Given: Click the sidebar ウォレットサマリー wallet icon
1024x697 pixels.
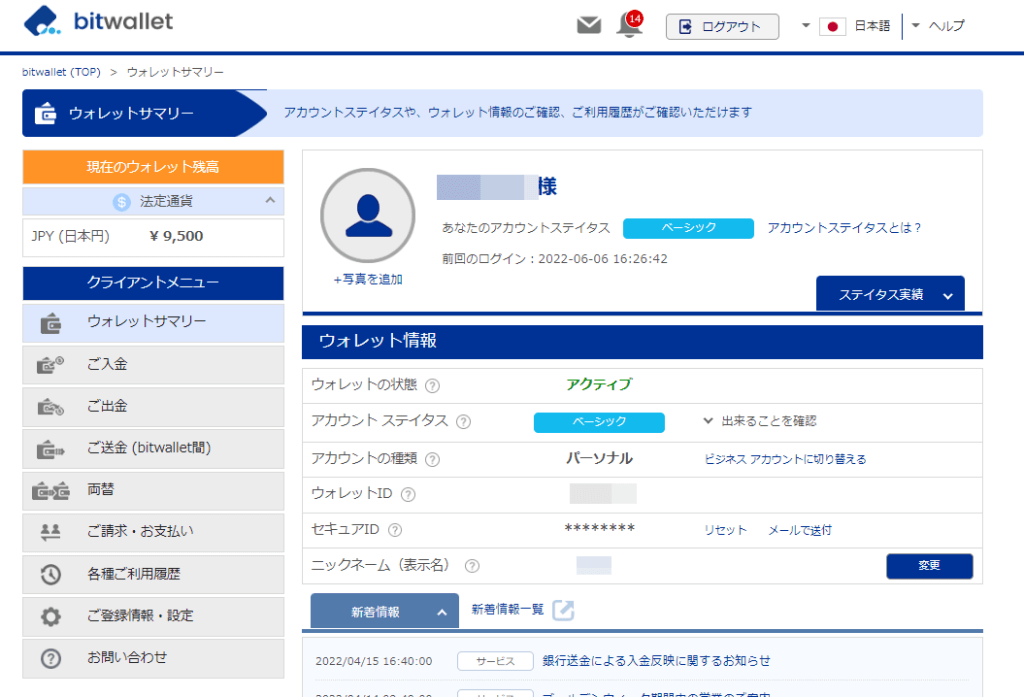Looking at the screenshot, I should (x=50, y=323).
